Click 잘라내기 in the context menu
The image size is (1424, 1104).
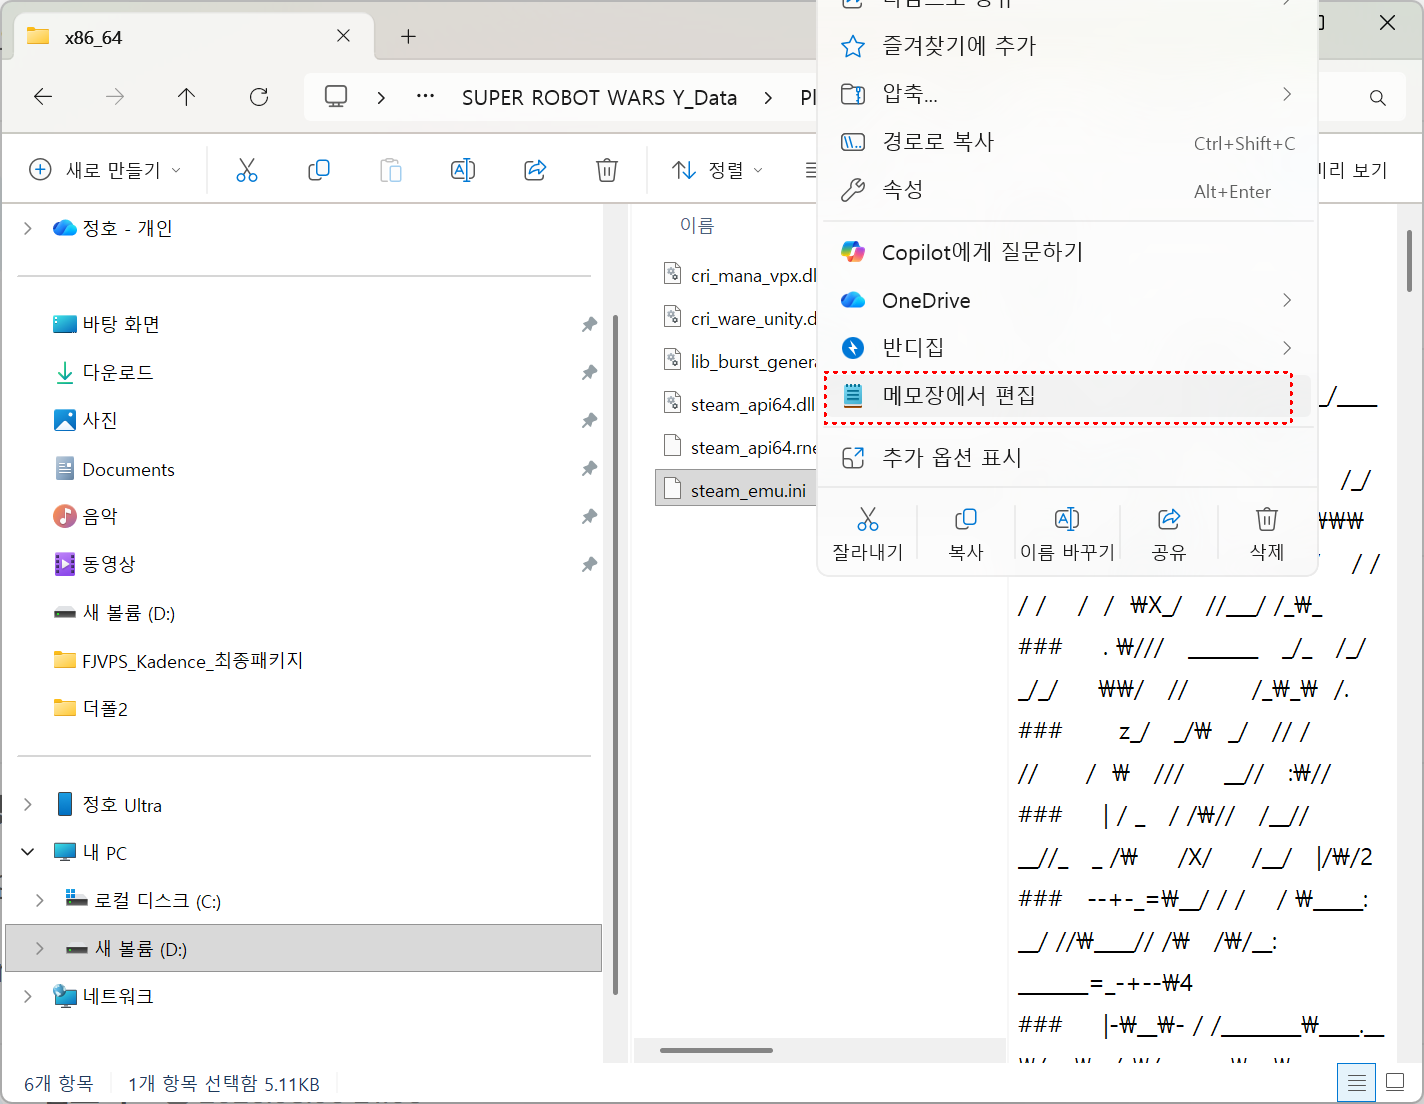868,534
